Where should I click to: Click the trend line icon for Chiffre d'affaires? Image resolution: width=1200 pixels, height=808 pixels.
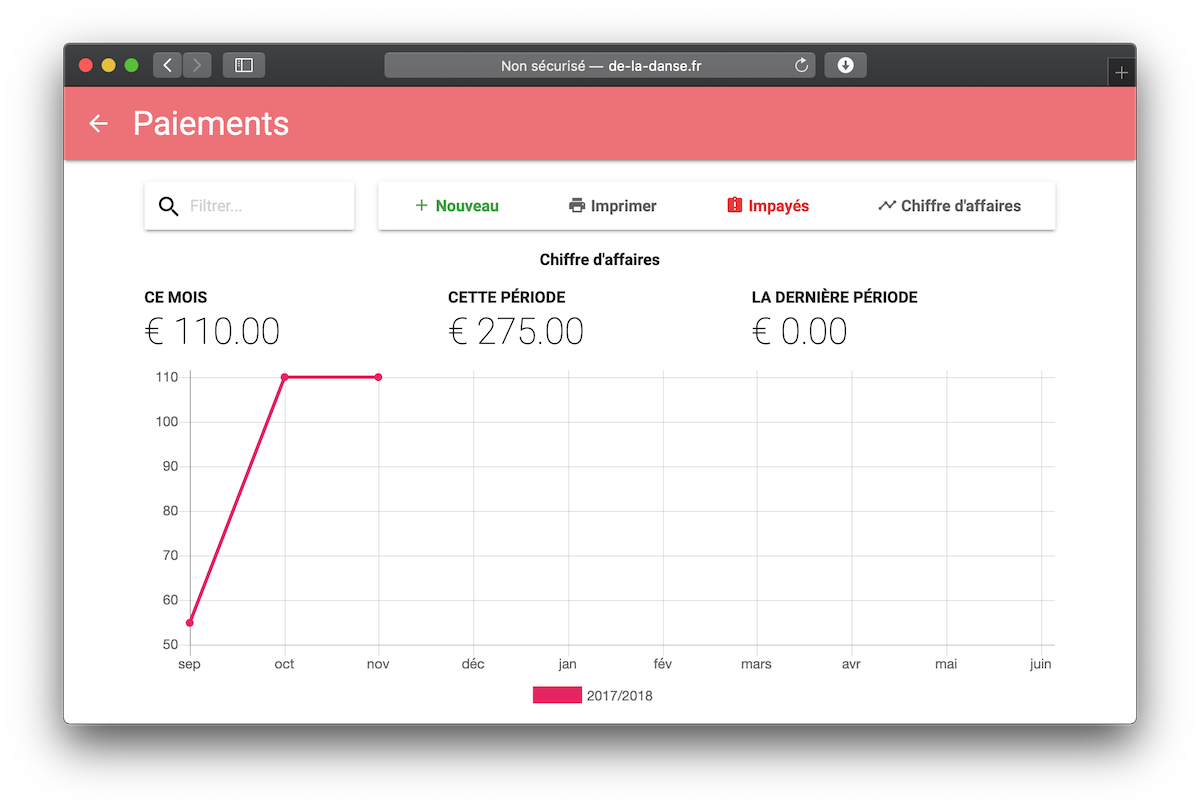(887, 206)
